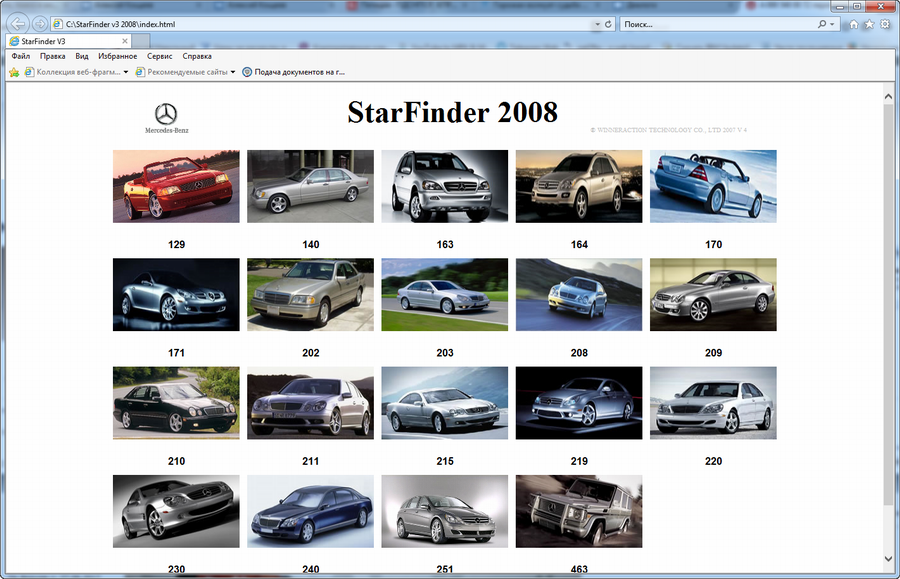The image size is (900, 579).
Task: Open the Tools gear icon
Action: (x=885, y=24)
